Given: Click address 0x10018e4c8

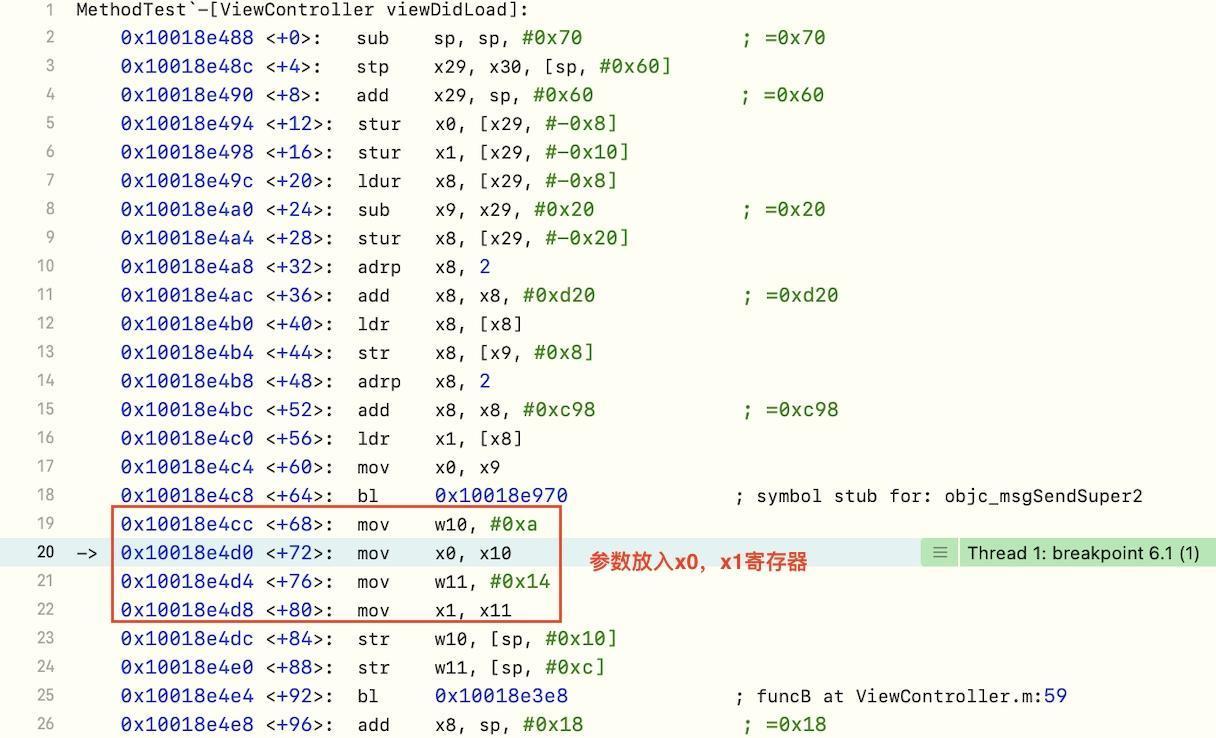Looking at the screenshot, I should tap(187, 496).
